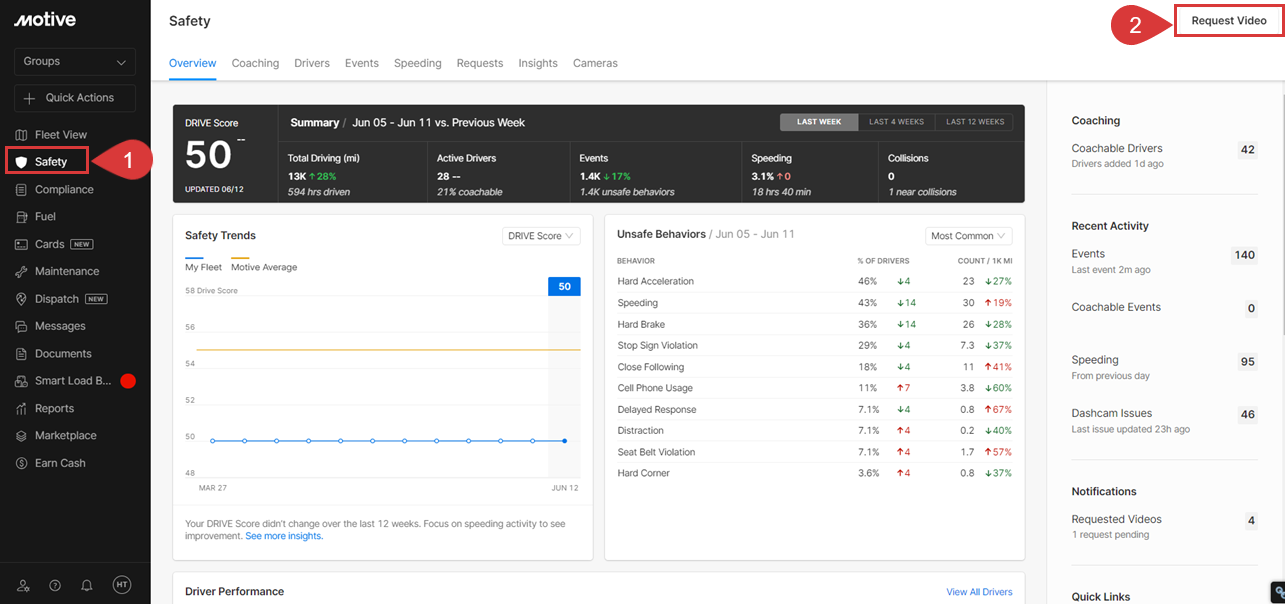Click the HT profile avatar
Viewport: 1285px width, 604px height.
coord(122,586)
